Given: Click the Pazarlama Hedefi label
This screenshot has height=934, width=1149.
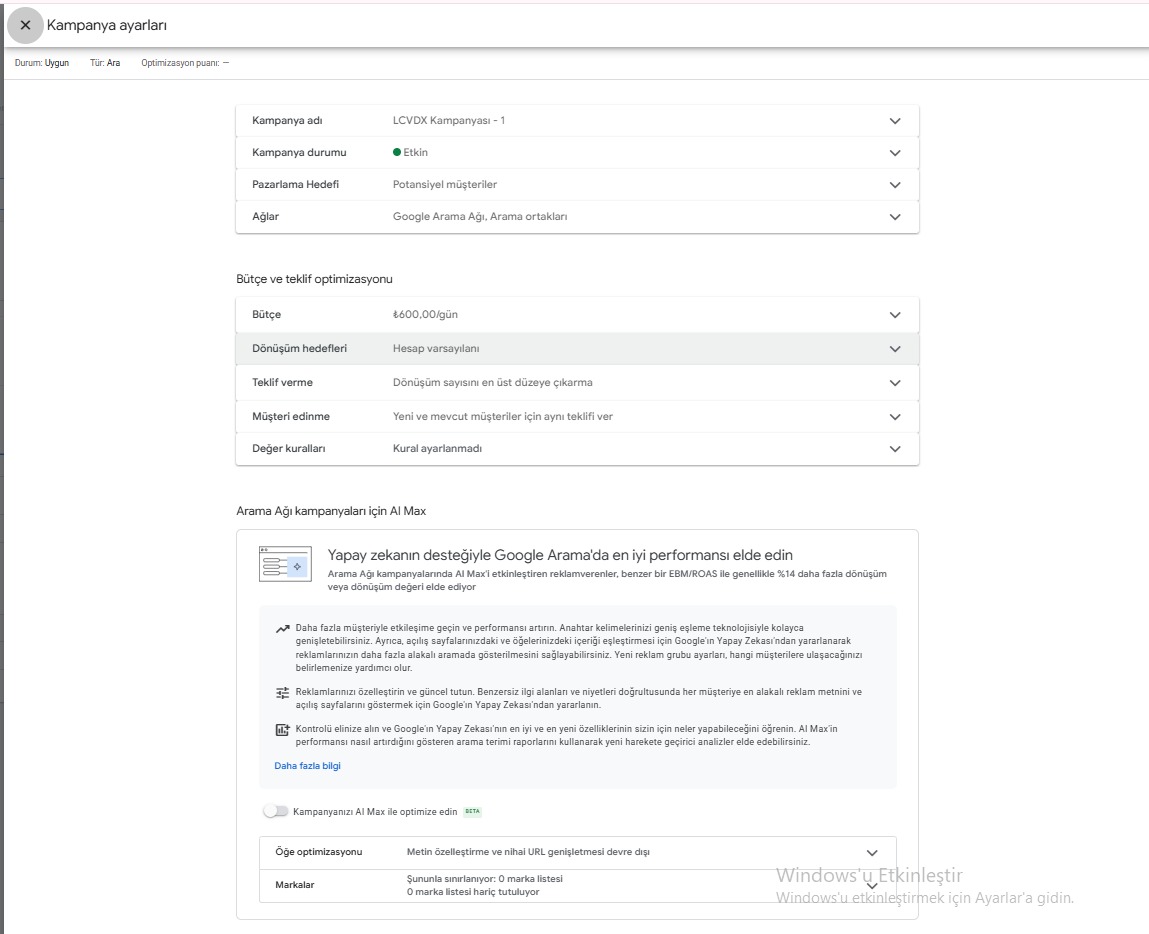Looking at the screenshot, I should (x=295, y=184).
